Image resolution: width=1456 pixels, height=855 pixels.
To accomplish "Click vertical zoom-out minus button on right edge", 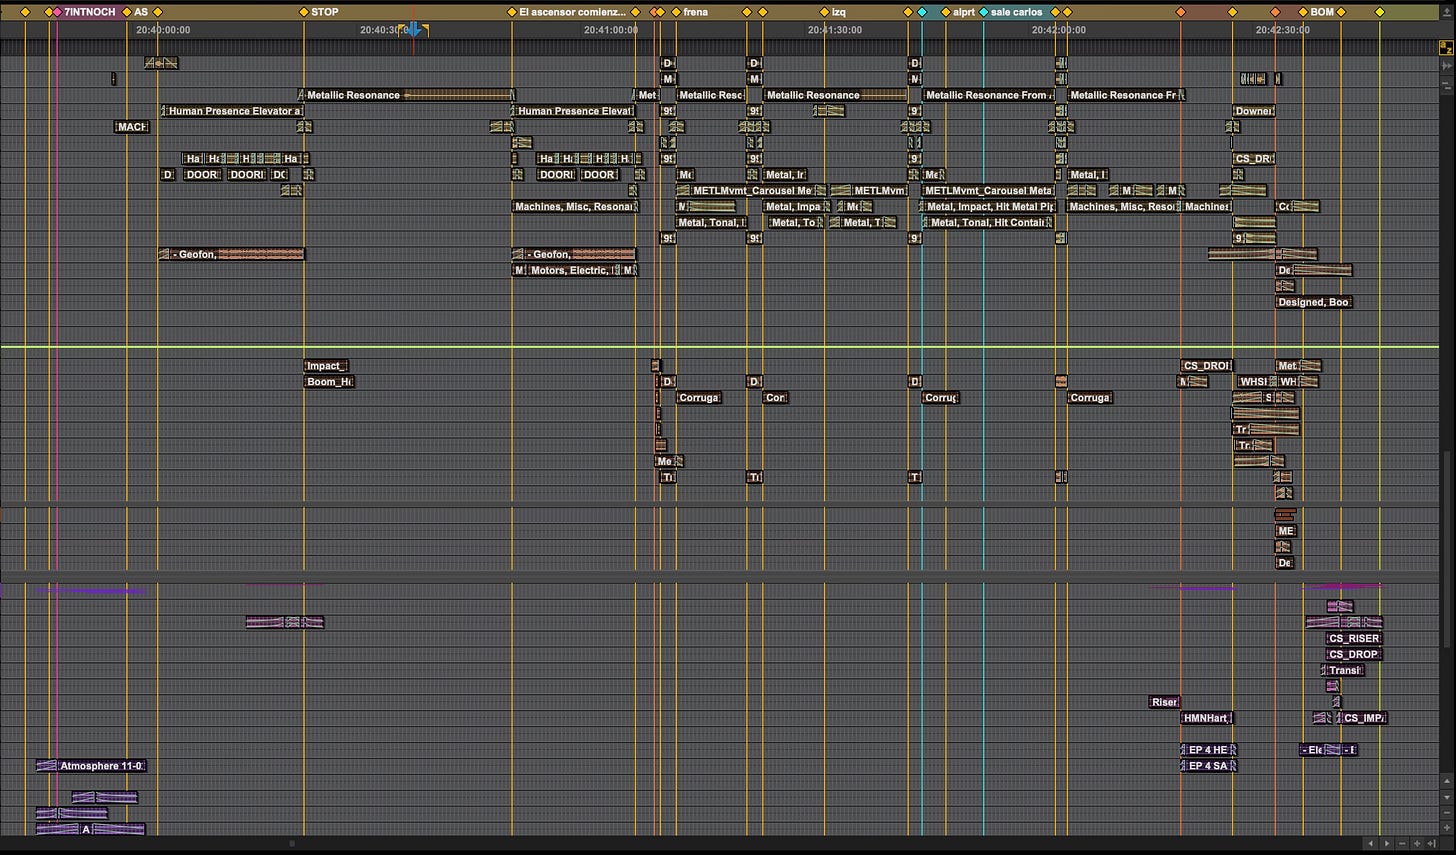I will click(1446, 813).
